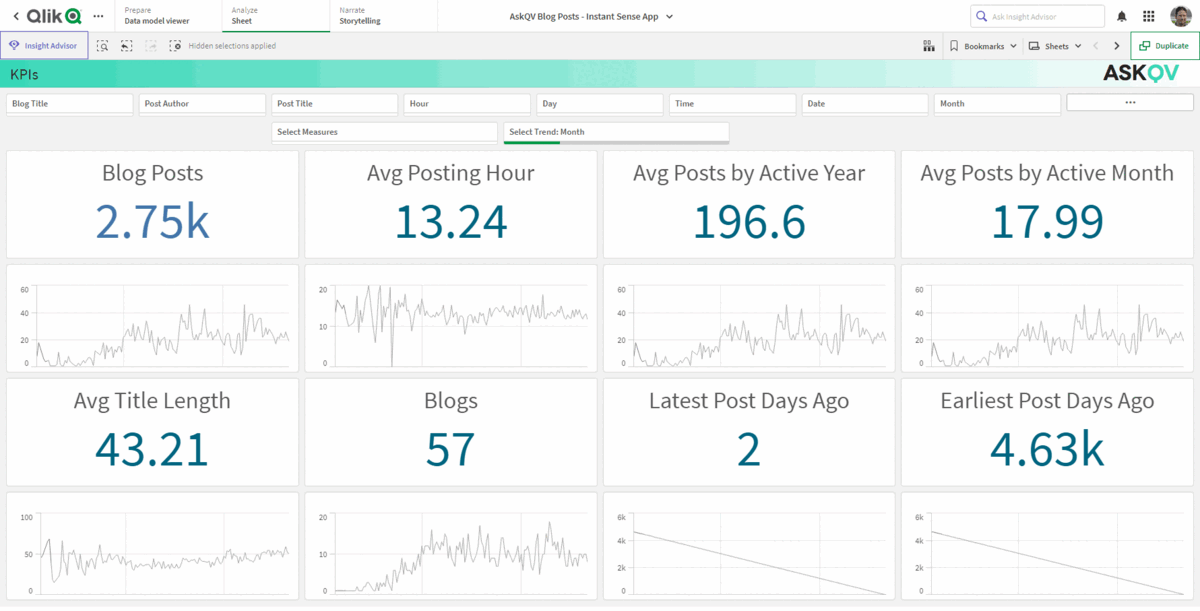Open notifications bell
Image resolution: width=1200 pixels, height=611 pixels.
(x=1122, y=16)
